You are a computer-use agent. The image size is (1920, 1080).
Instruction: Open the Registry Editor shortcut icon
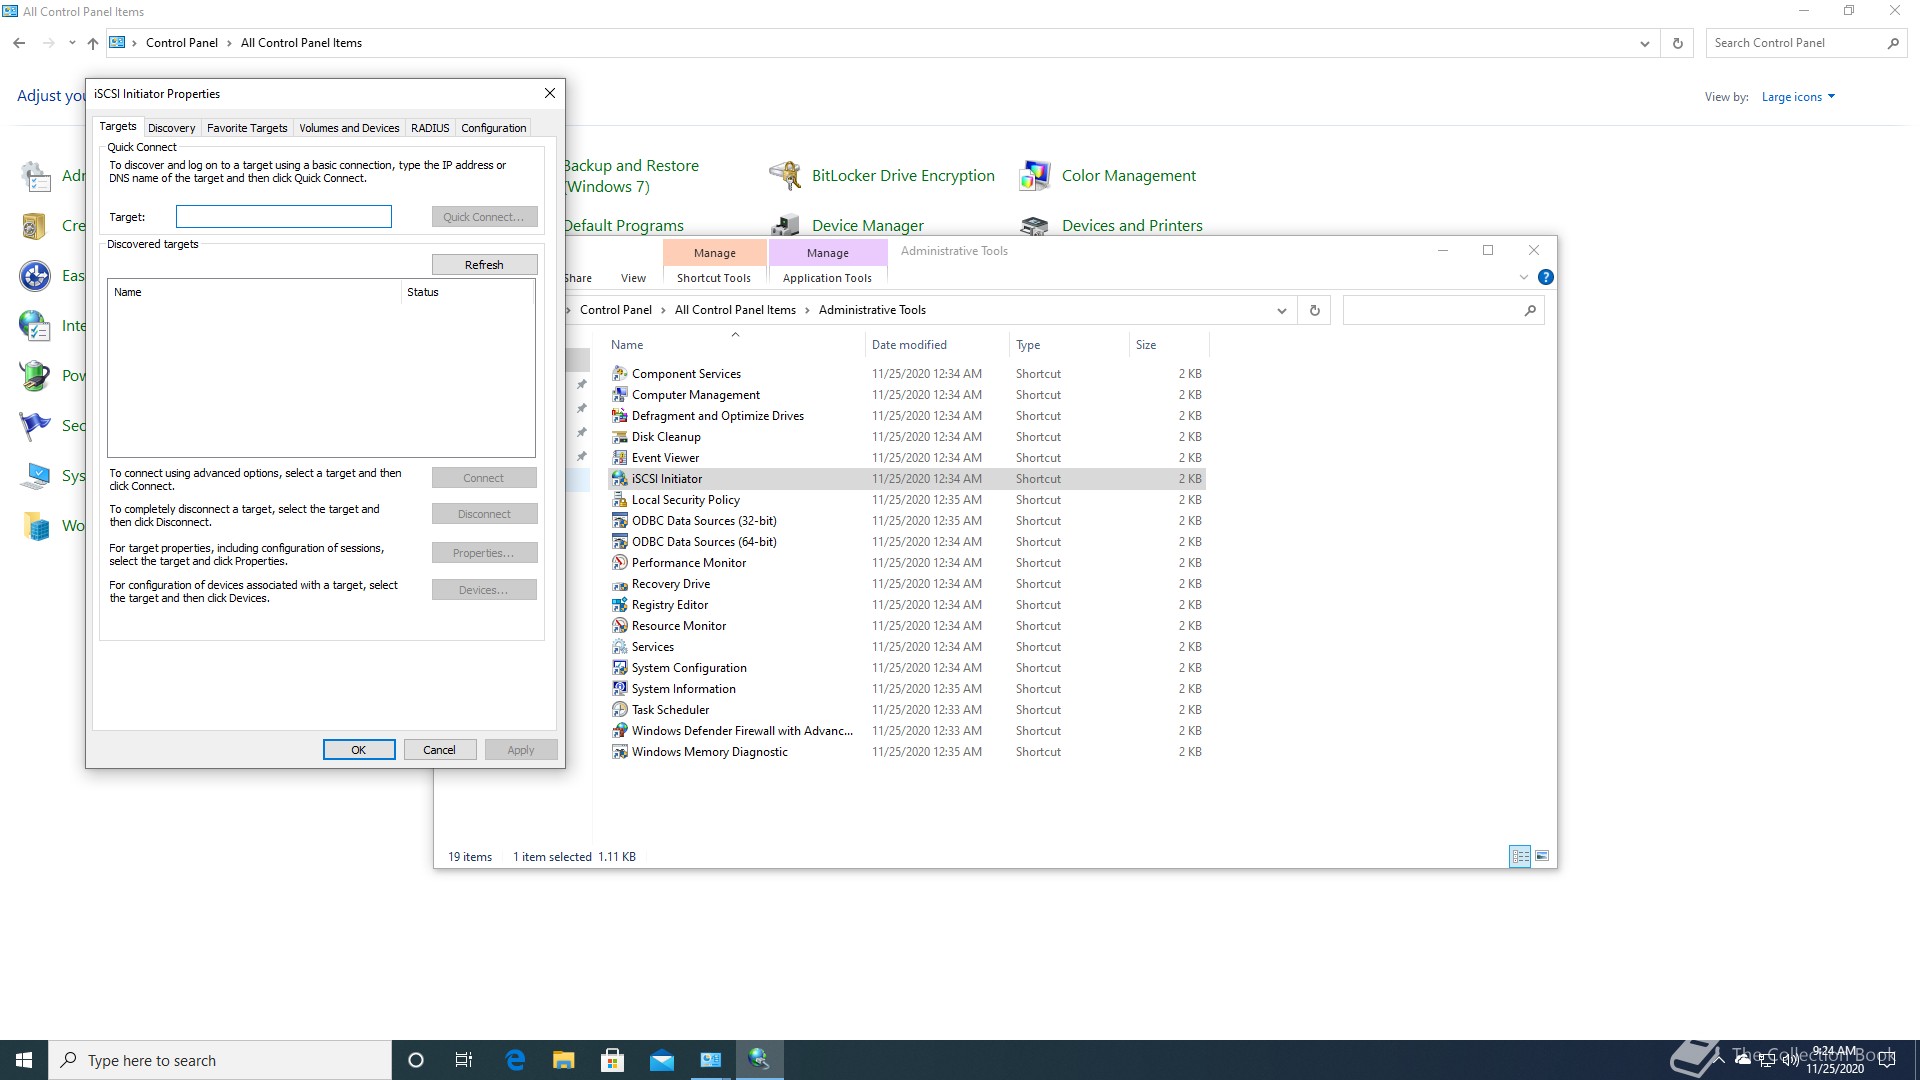[620, 605]
